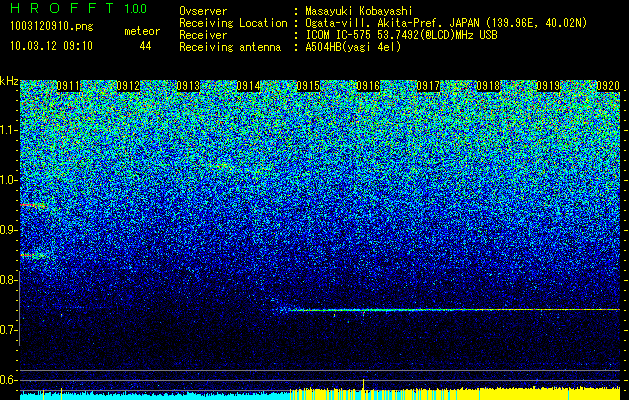Click the 0915 time marker
629x400 pixels.
pos(308,86)
